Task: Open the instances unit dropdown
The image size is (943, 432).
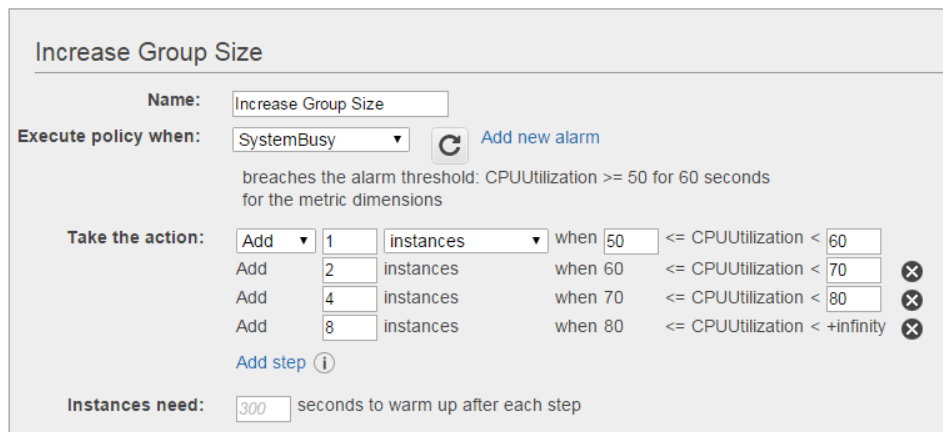Action: (466, 241)
